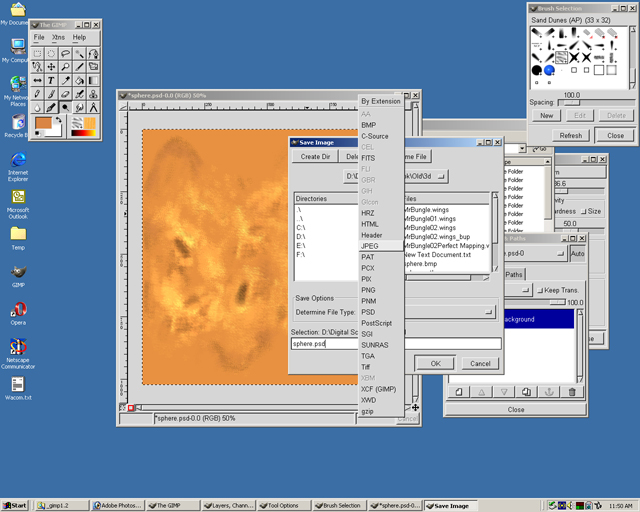Select the Flip tool
Image resolution: width=640 pixels, height=512 pixels.
(x=38, y=80)
